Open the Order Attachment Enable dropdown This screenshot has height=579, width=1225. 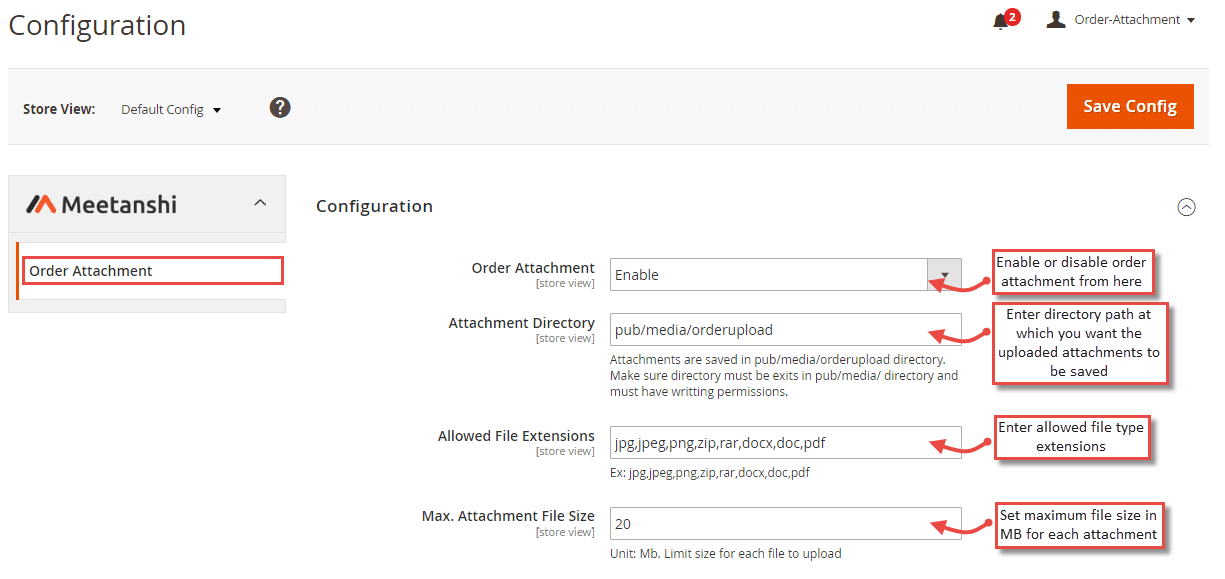pyautogui.click(x=944, y=274)
